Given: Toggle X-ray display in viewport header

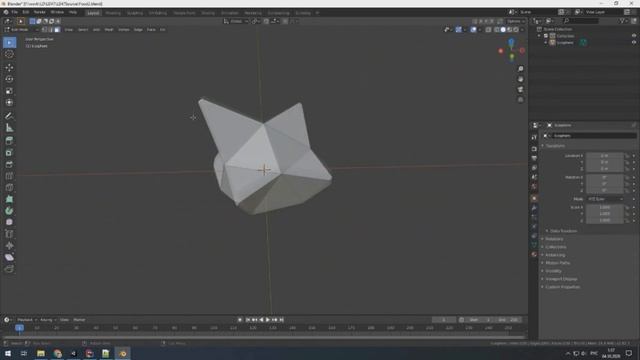Looking at the screenshot, I should (488, 29).
